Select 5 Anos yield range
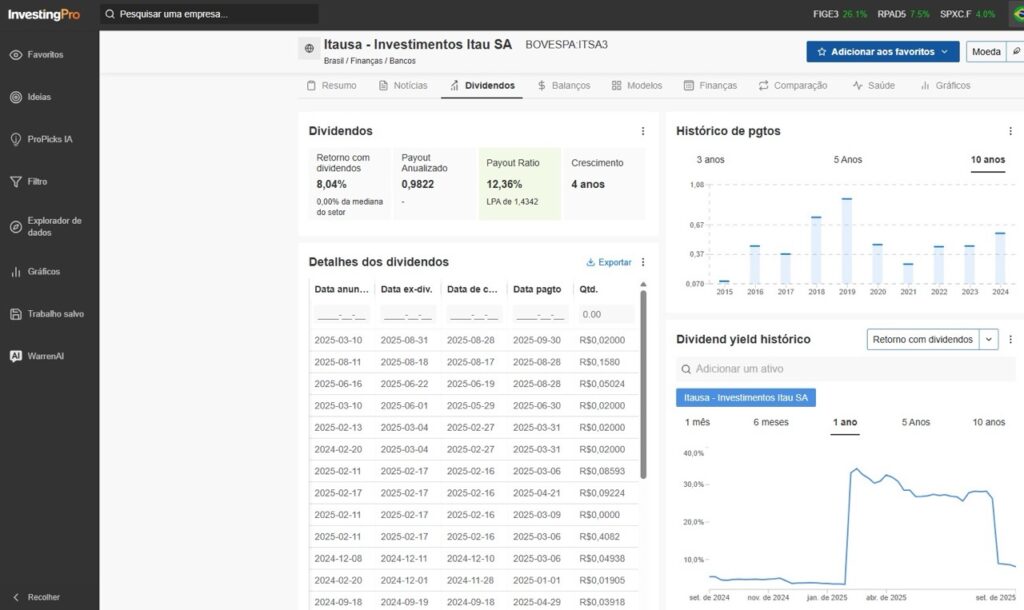The image size is (1024, 610). (x=916, y=423)
